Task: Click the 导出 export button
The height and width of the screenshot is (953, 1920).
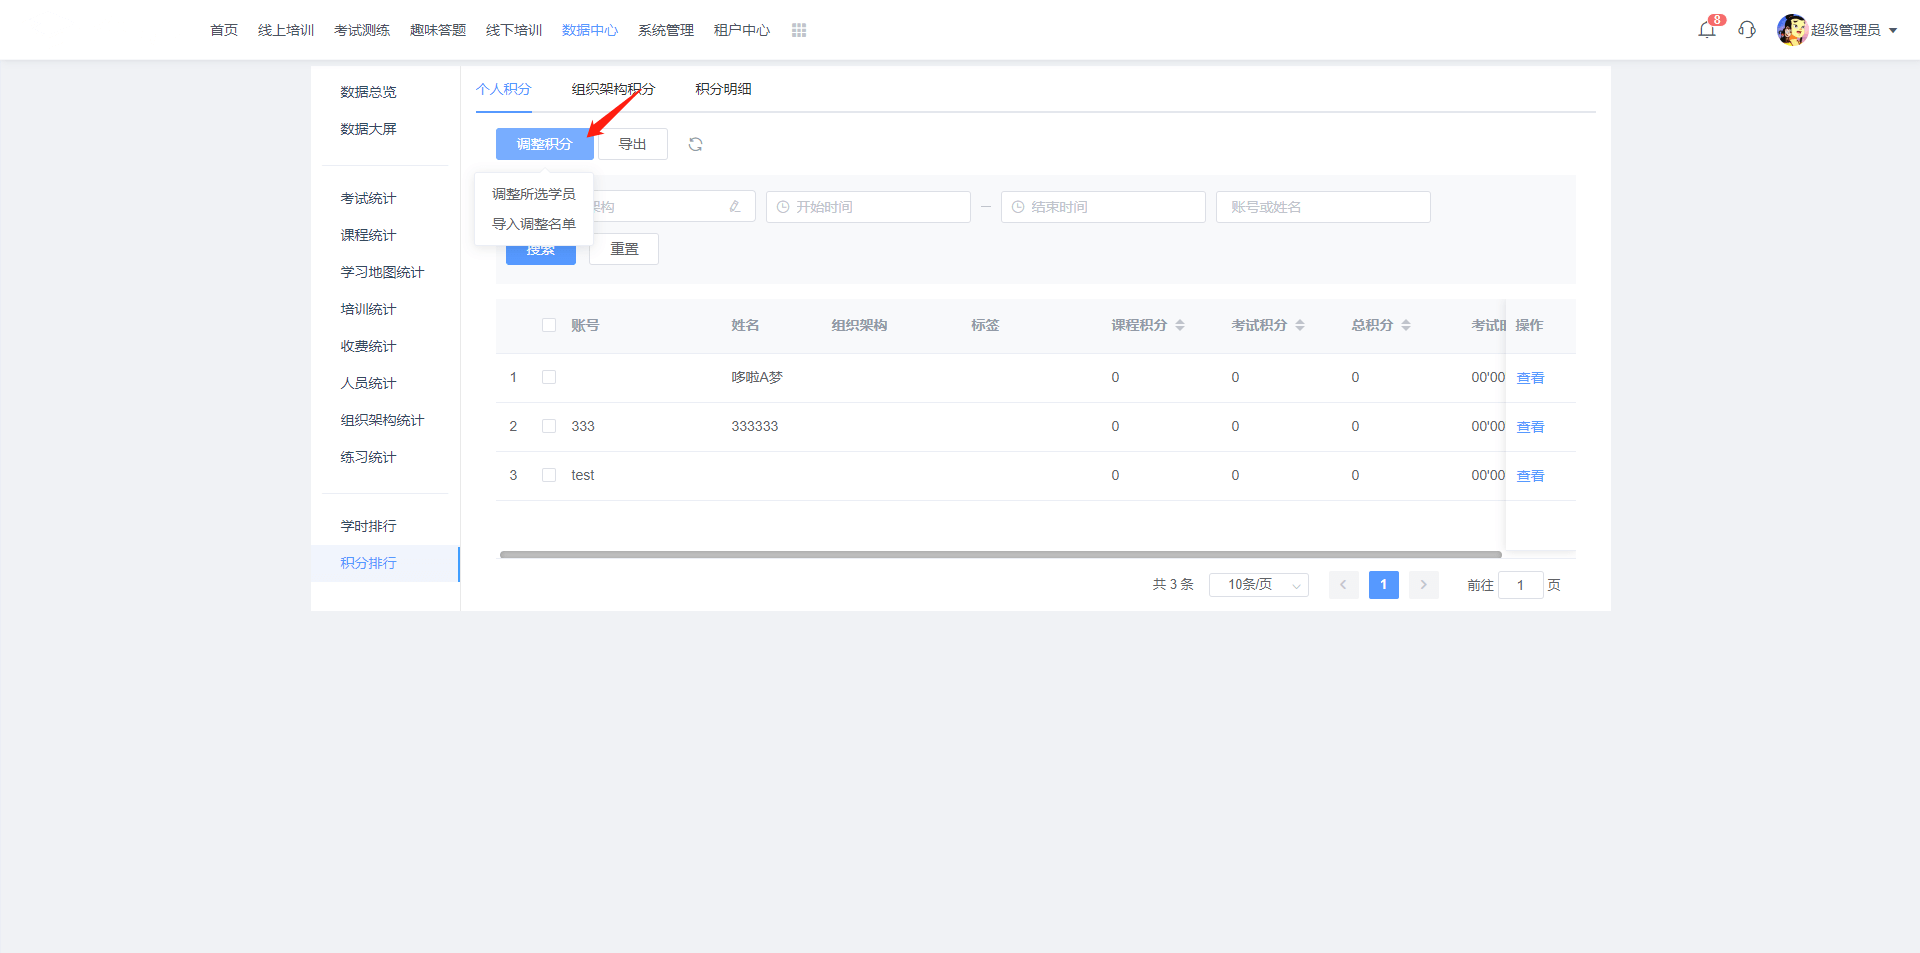Action: coord(632,144)
